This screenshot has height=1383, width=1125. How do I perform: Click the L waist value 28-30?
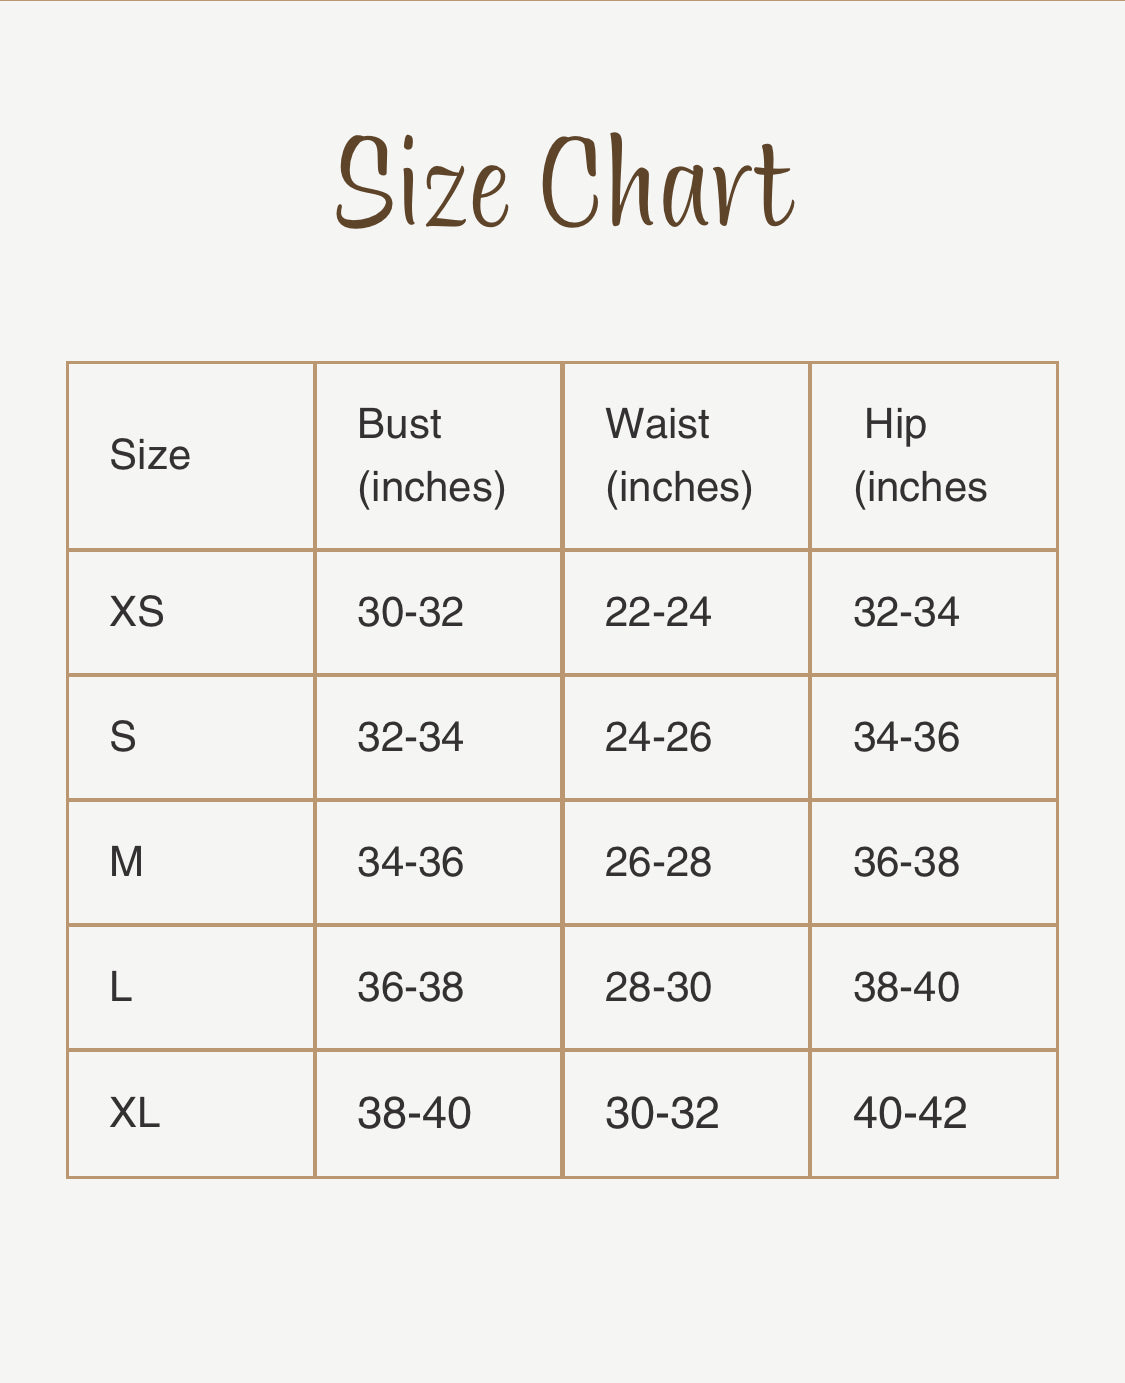(x=658, y=987)
